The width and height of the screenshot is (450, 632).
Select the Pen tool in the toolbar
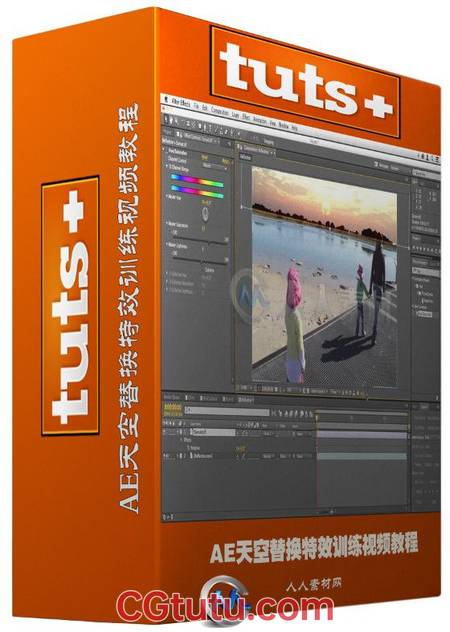coord(204,128)
